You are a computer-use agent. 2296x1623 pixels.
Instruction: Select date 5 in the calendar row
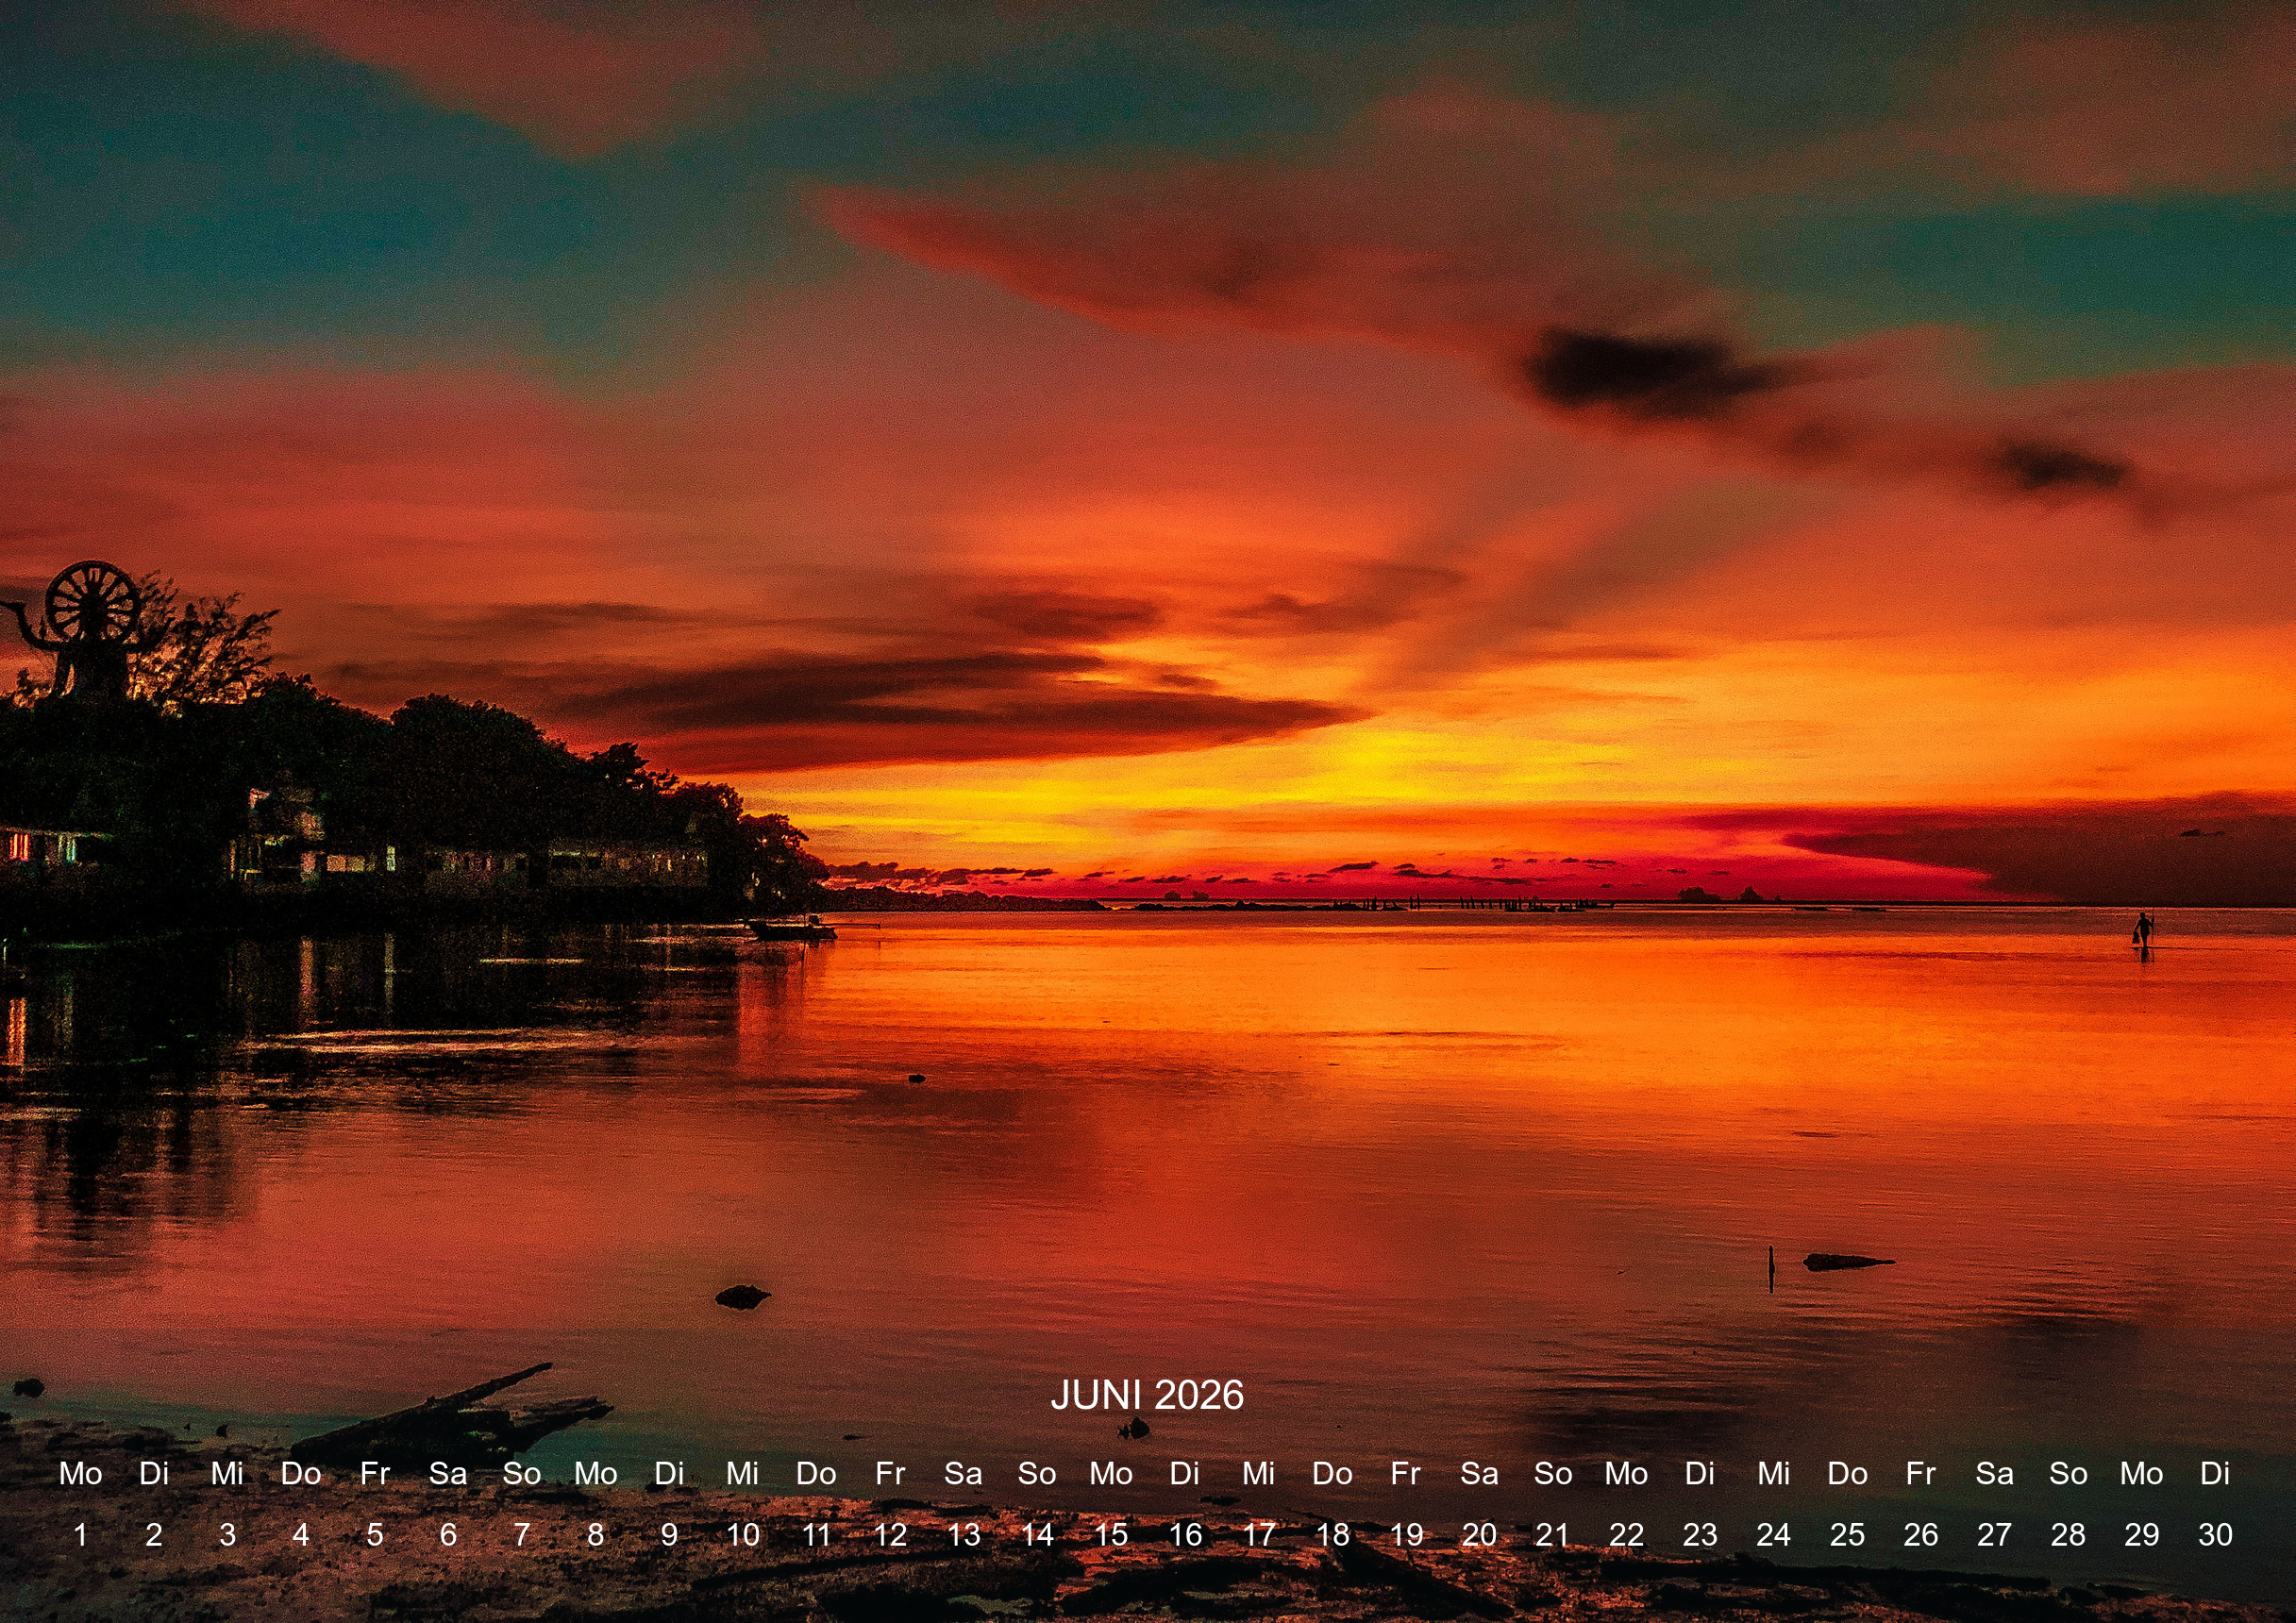[374, 1534]
